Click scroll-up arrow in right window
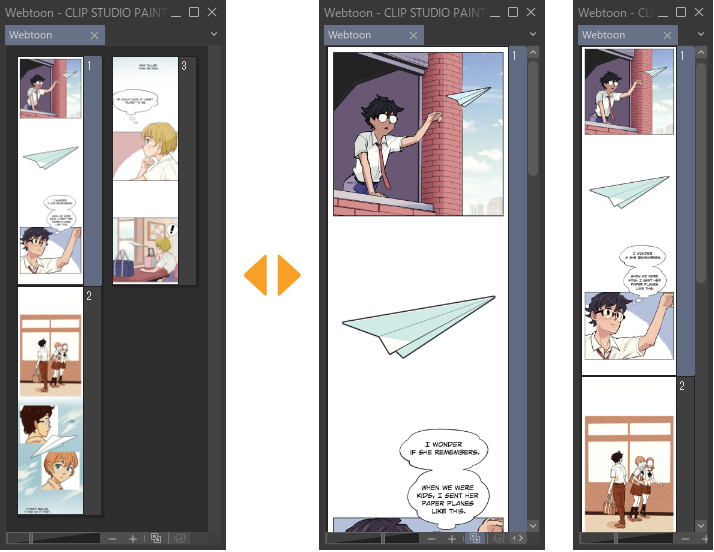The width and height of the screenshot is (714, 552). point(701,52)
